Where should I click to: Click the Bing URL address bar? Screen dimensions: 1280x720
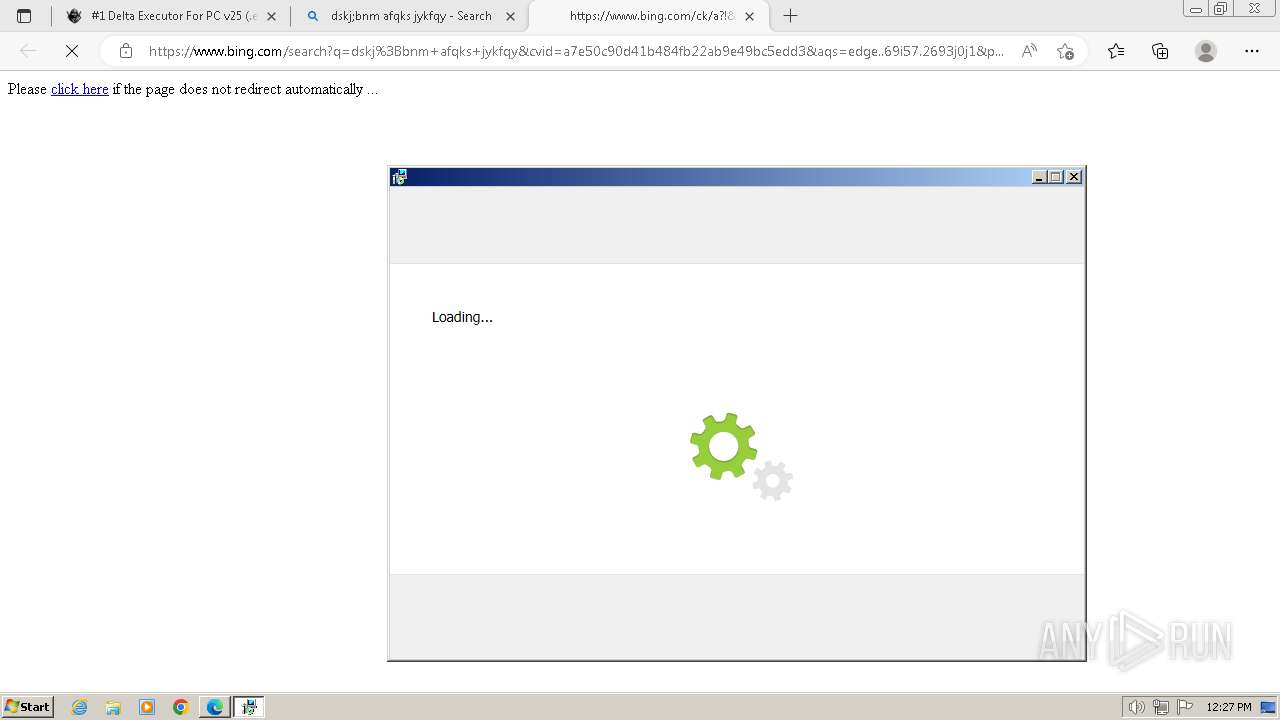(x=576, y=51)
